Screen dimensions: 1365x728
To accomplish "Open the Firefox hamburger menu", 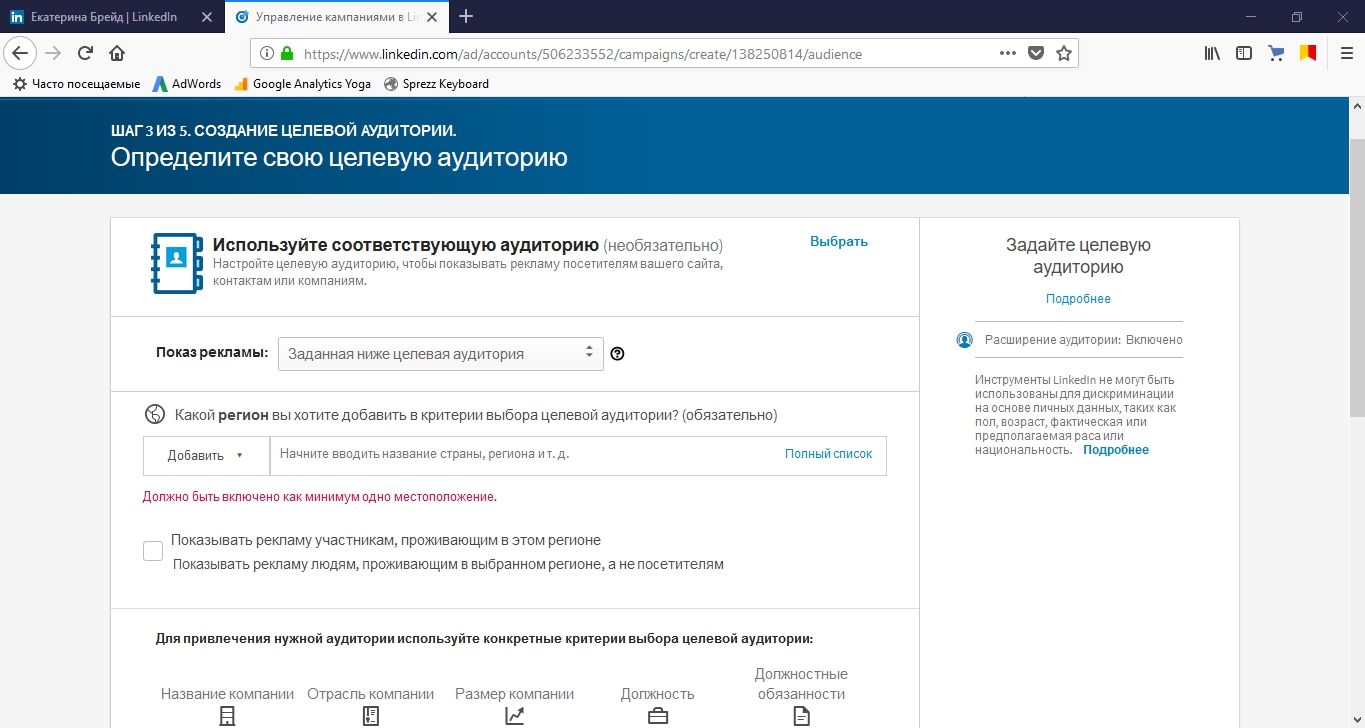I will pyautogui.click(x=1344, y=53).
